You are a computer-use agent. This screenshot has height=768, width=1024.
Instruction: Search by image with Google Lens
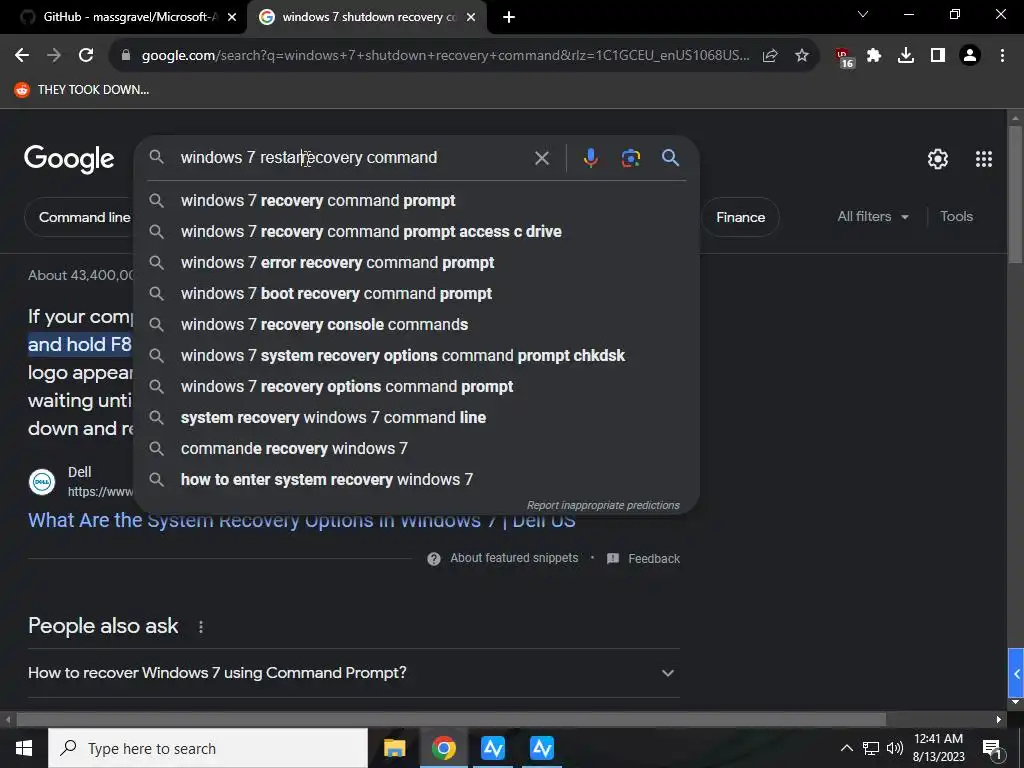click(631, 158)
